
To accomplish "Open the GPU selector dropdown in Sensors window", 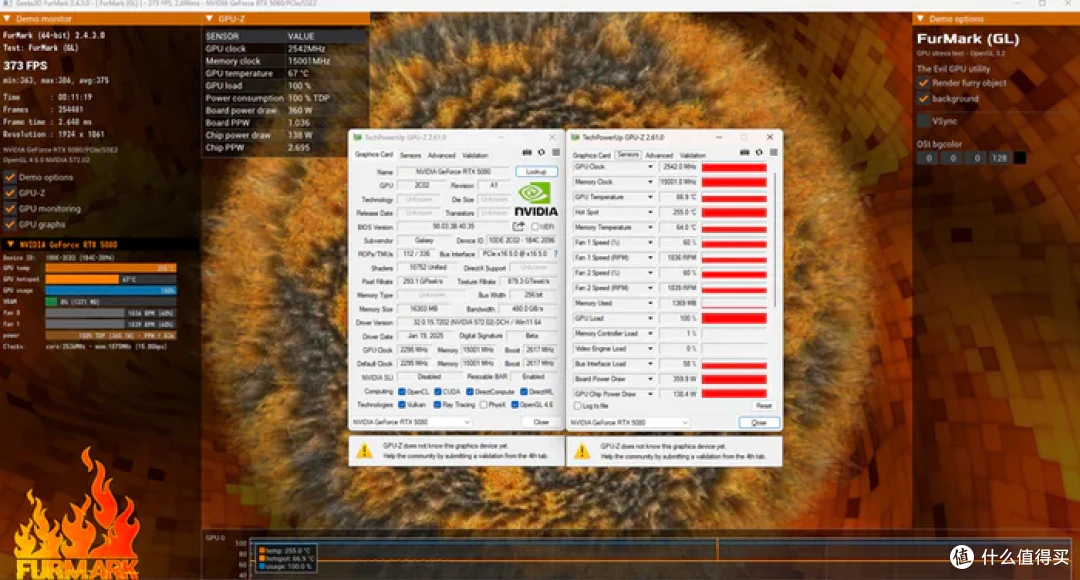I will pyautogui.click(x=630, y=422).
